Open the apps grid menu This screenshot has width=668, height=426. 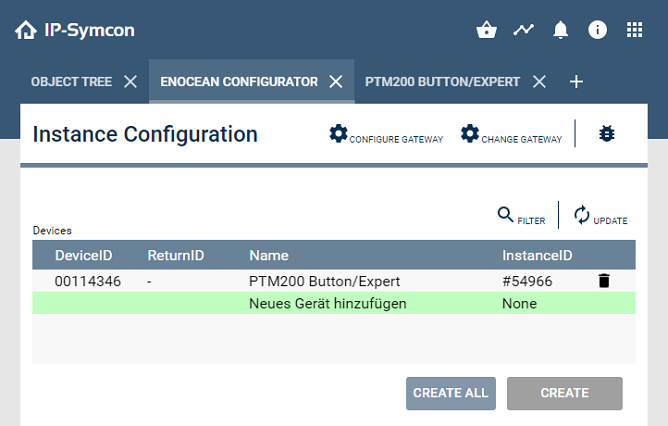pyautogui.click(x=634, y=30)
